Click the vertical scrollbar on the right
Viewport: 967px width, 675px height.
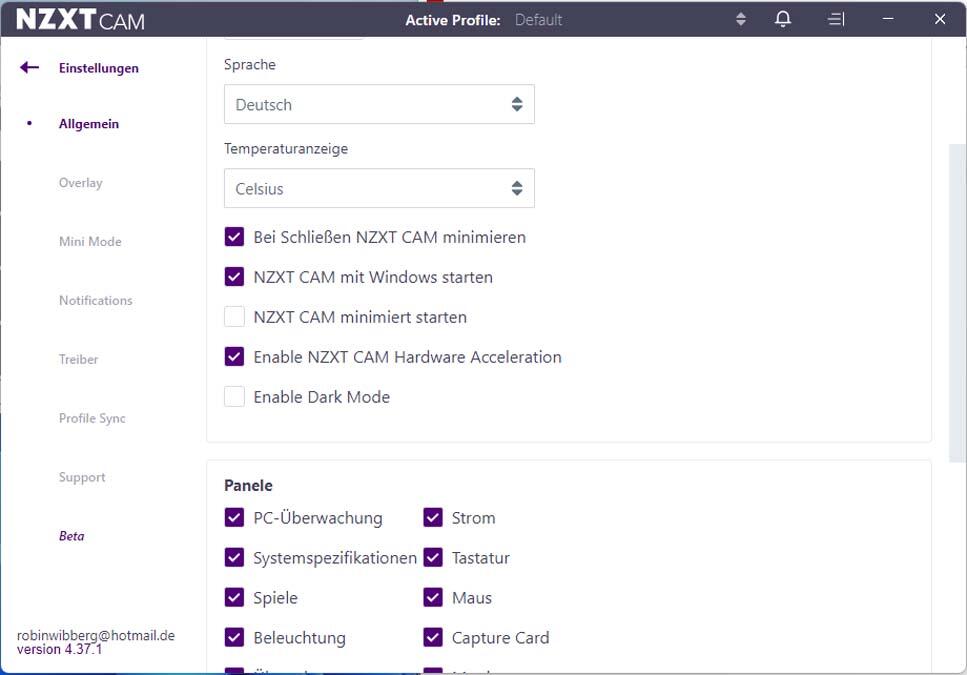pyautogui.click(x=957, y=290)
